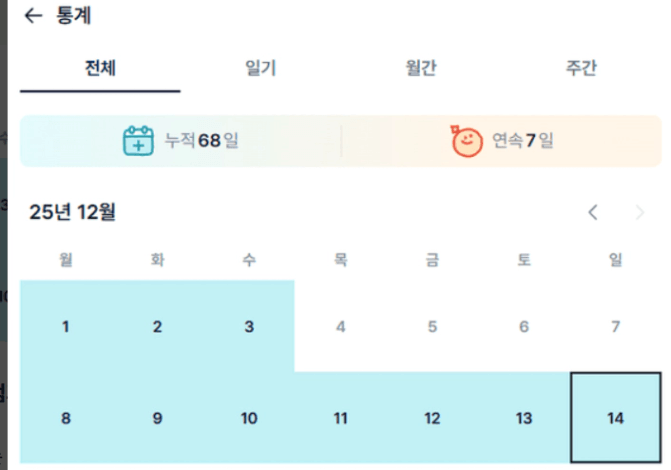Choose day 7 in the Sunday column
The height and width of the screenshot is (470, 671).
[x=616, y=327]
